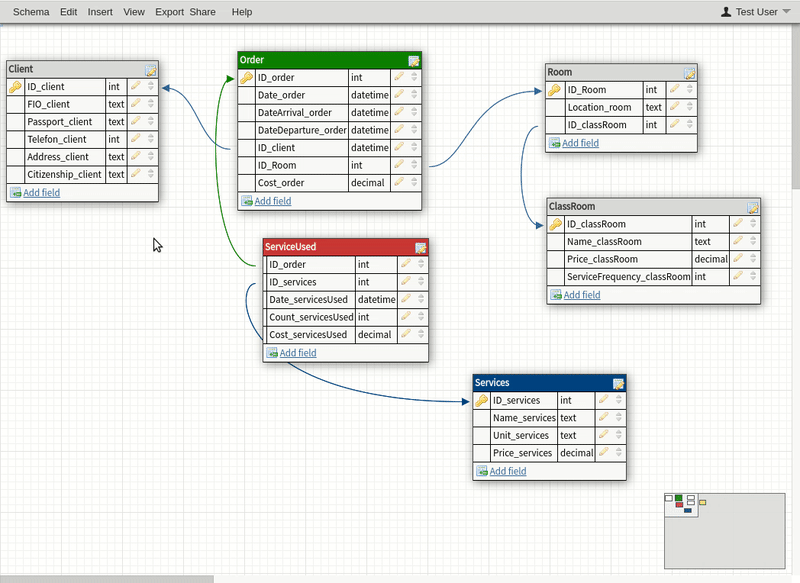800x583 pixels.
Task: Click the minimap overview in the bottom-right corner
Action: 727,530
